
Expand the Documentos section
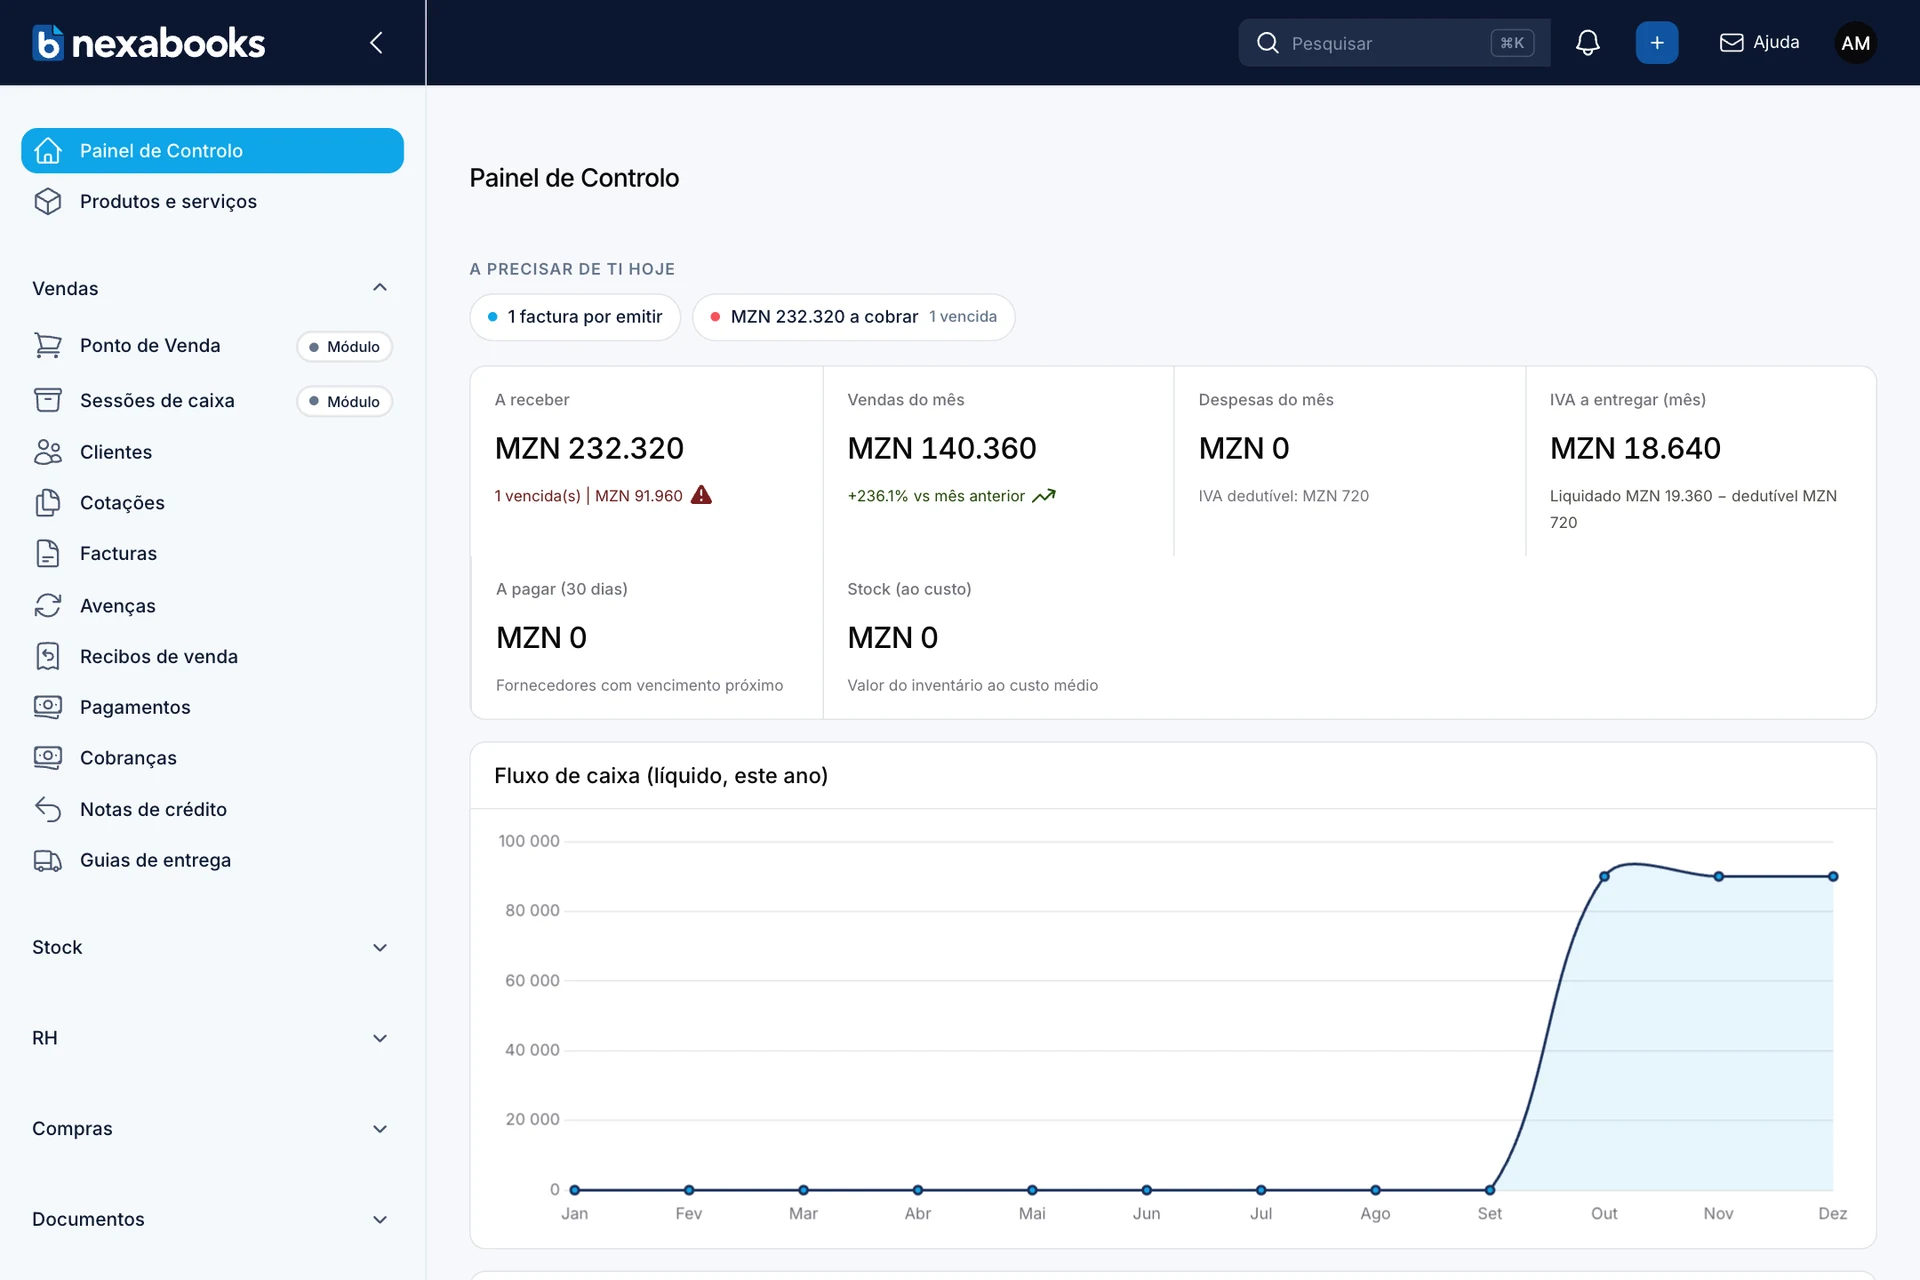(x=380, y=1220)
